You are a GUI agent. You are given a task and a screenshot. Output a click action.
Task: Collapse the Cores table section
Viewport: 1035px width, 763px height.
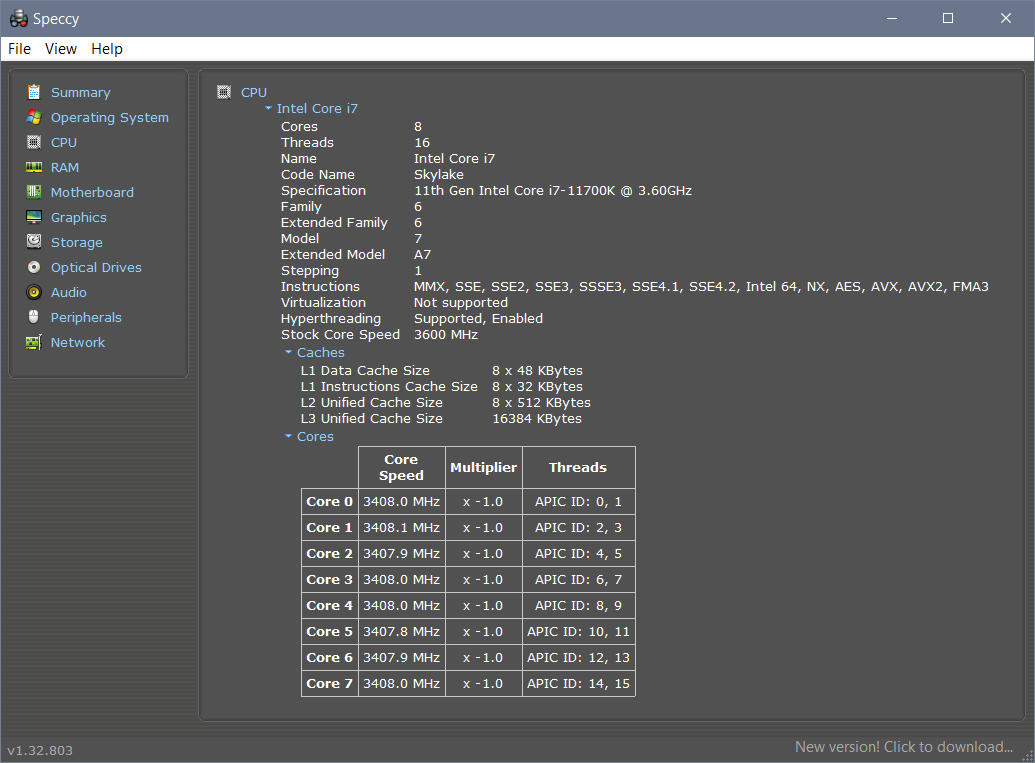pyautogui.click(x=288, y=436)
